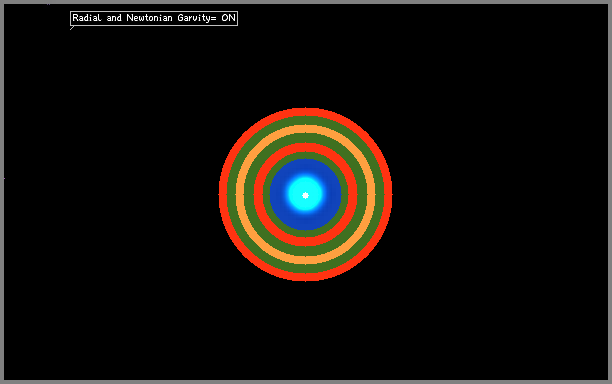Click the orange ring
612x384 pixels.
click(306, 129)
